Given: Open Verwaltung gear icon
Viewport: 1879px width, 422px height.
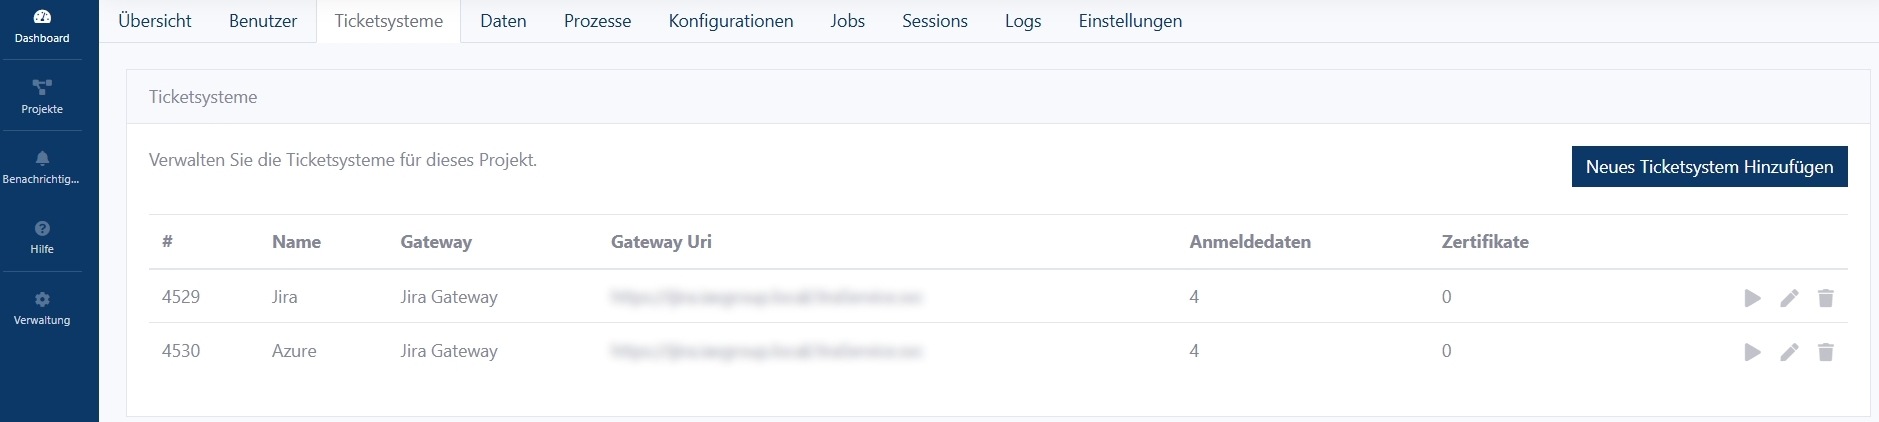Looking at the screenshot, I should (x=42, y=299).
